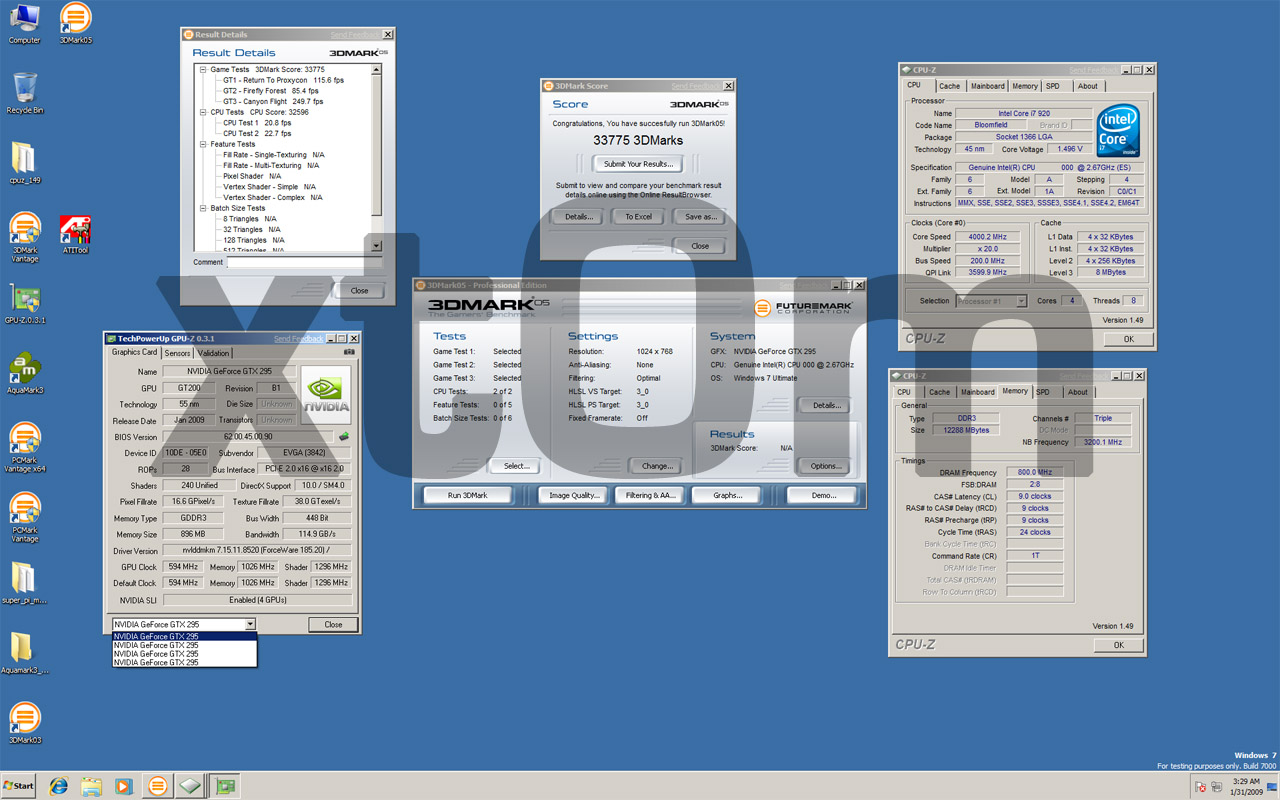Viewport: 1280px width, 800px height.
Task: Switch to the GPU-Z Sensors tab
Action: coord(177,353)
